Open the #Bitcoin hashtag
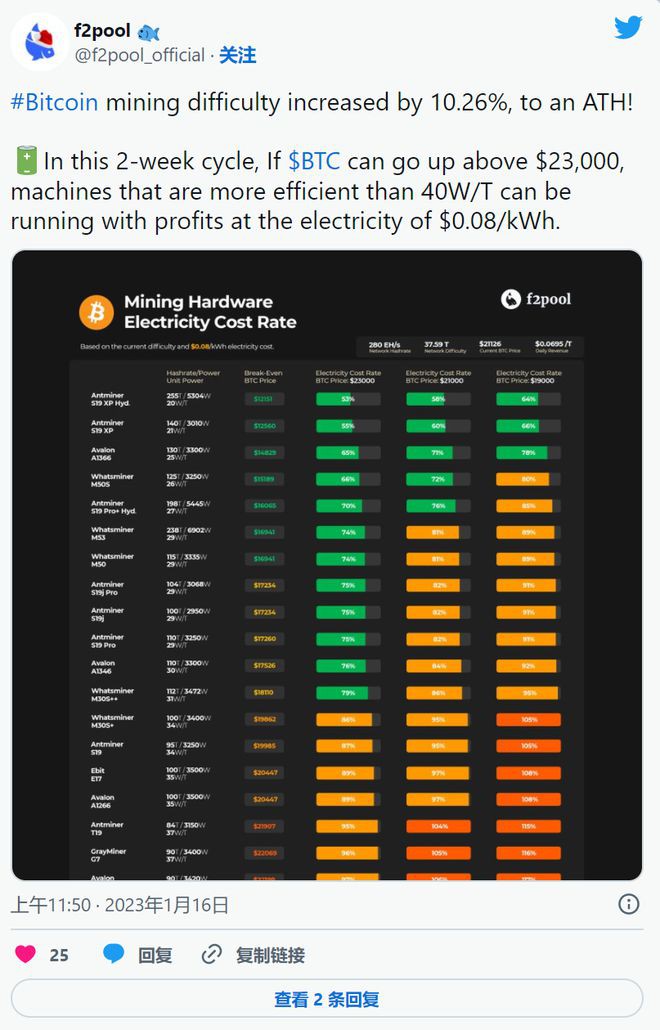The height and width of the screenshot is (1030, 660). pyautogui.click(x=56, y=102)
